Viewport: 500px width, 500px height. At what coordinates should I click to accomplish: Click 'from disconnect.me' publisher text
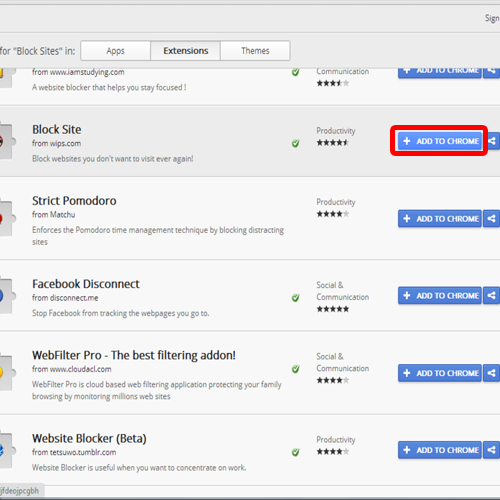(65, 298)
